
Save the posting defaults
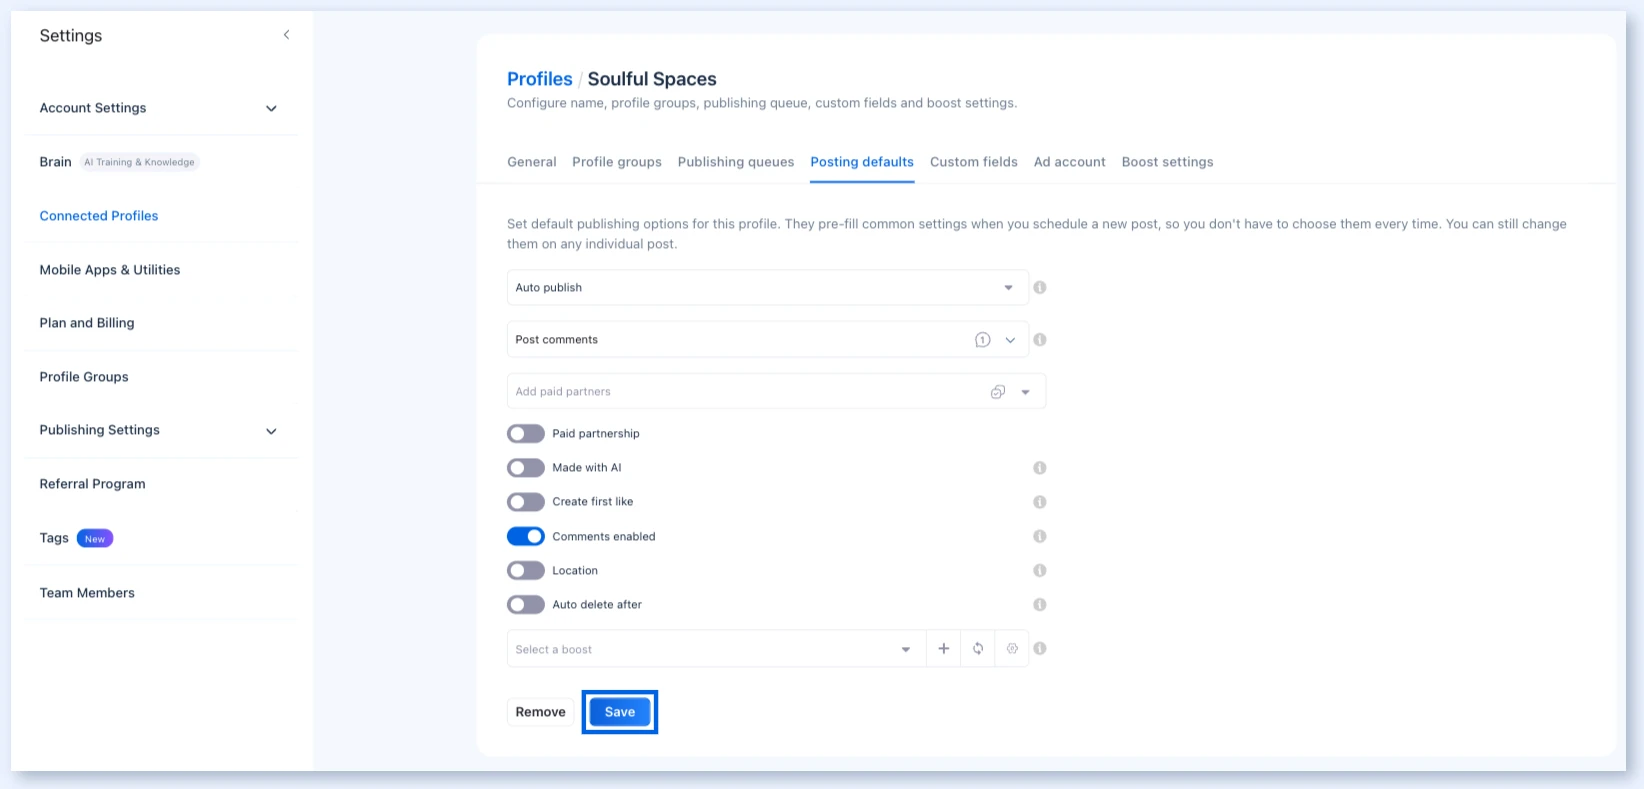tap(620, 712)
